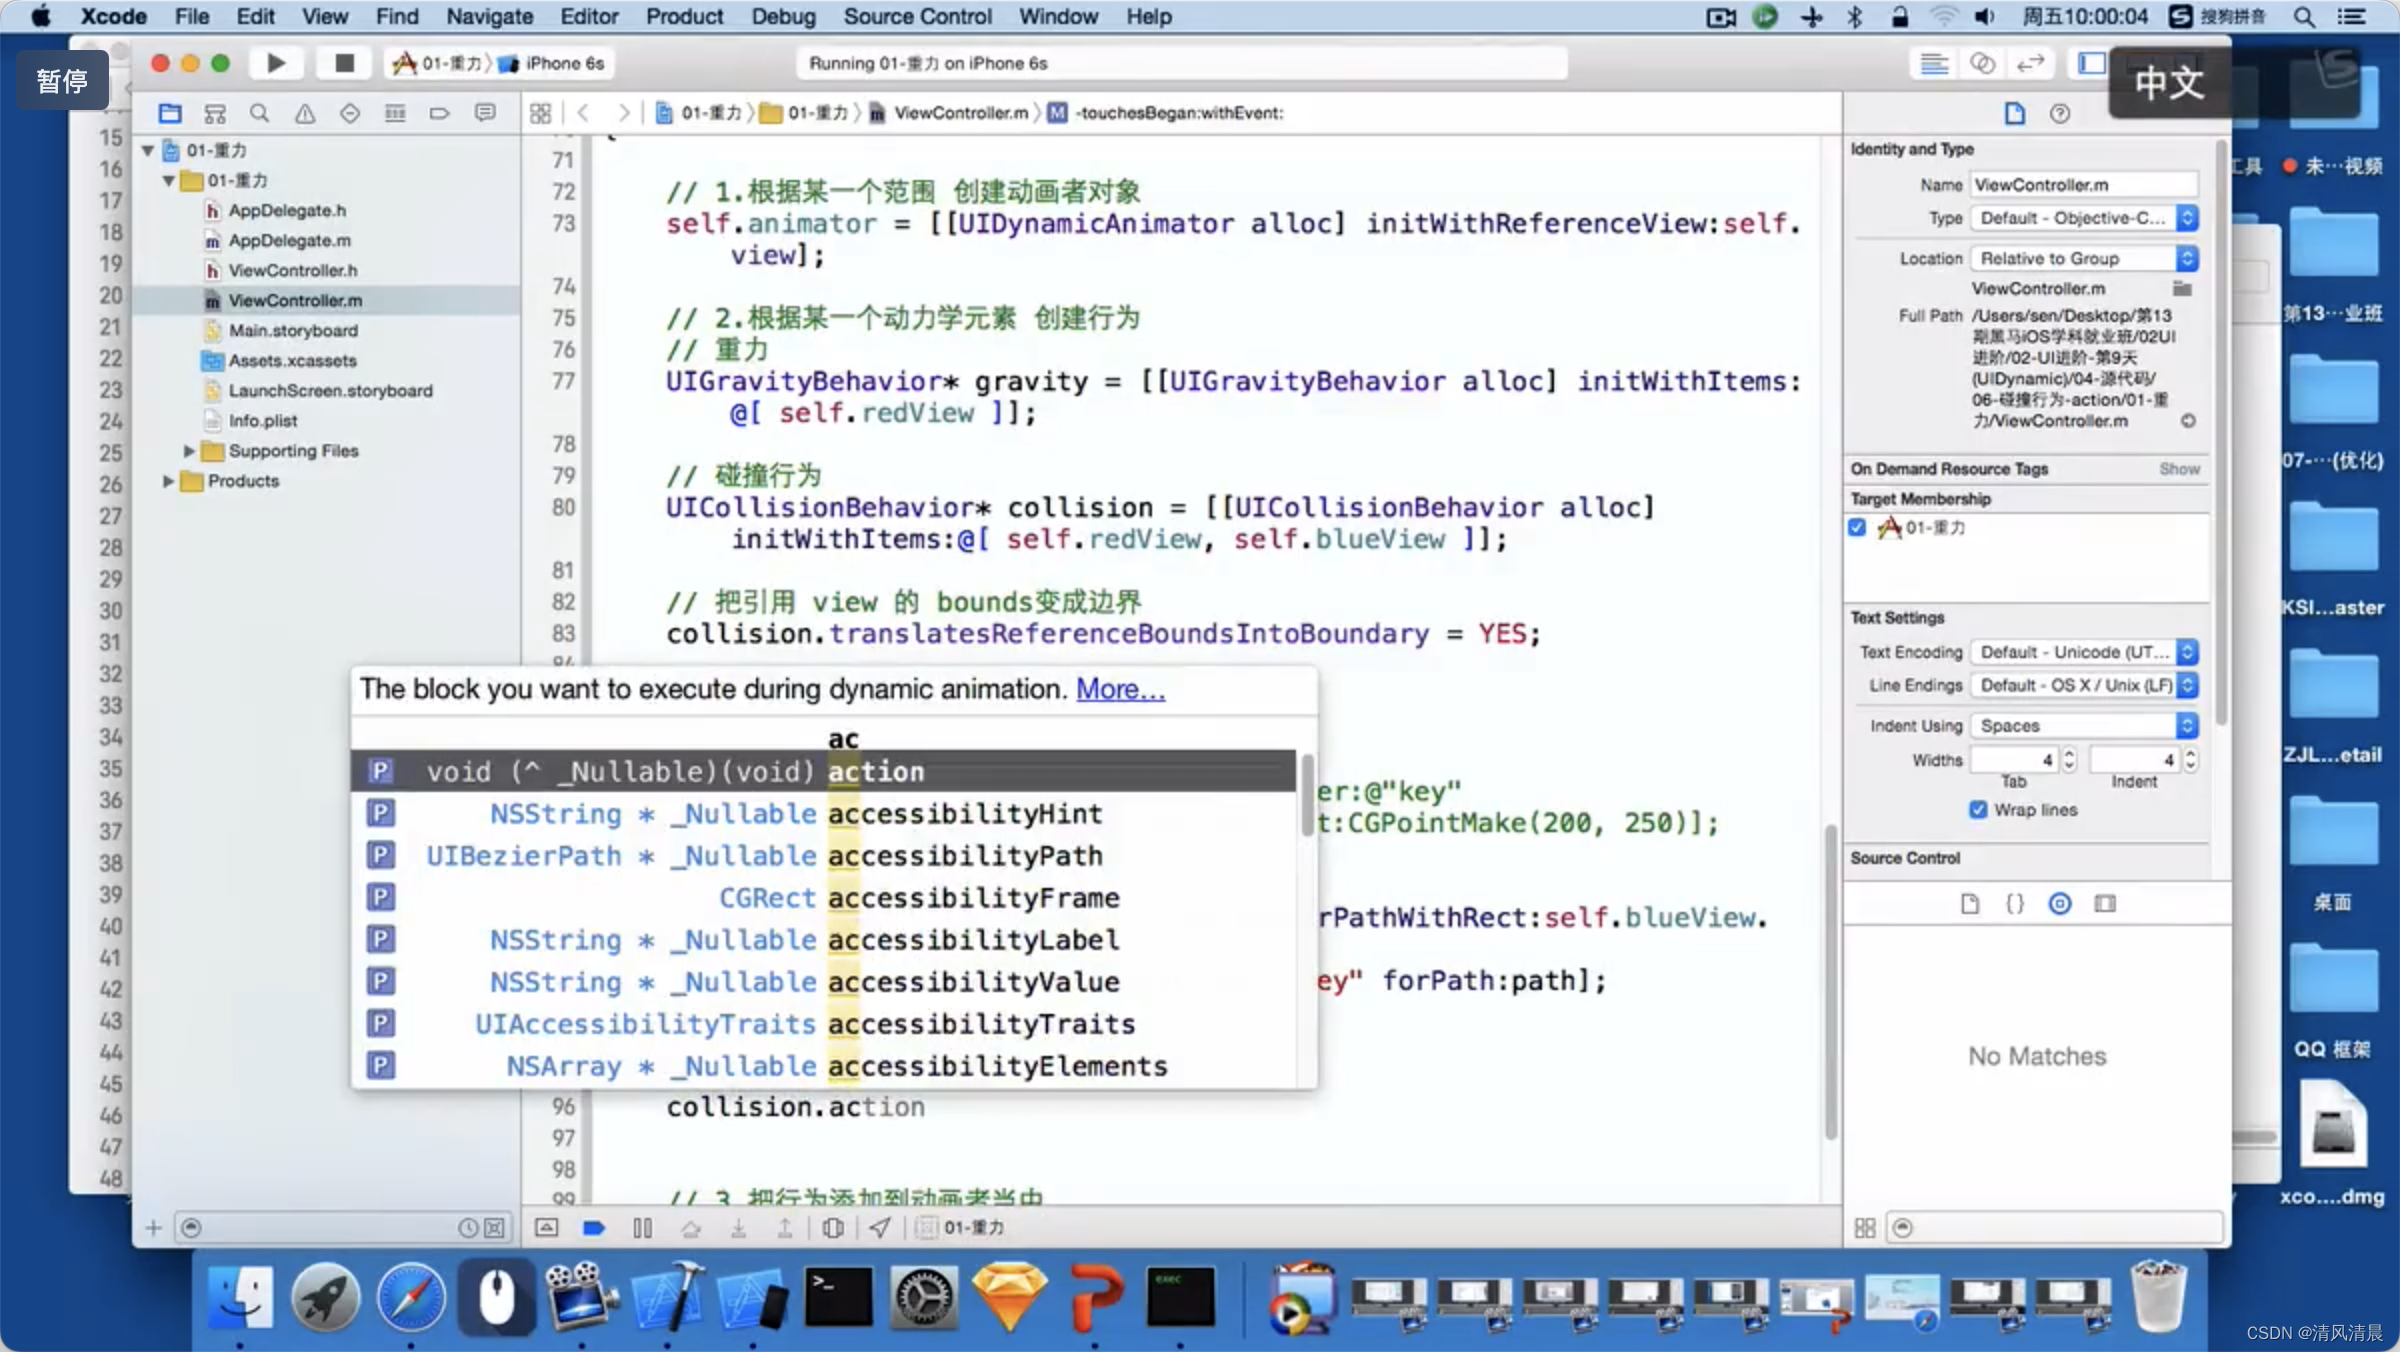Screen dimensions: 2400x1352
Task: Select the File Template library icon
Action: [1970, 904]
